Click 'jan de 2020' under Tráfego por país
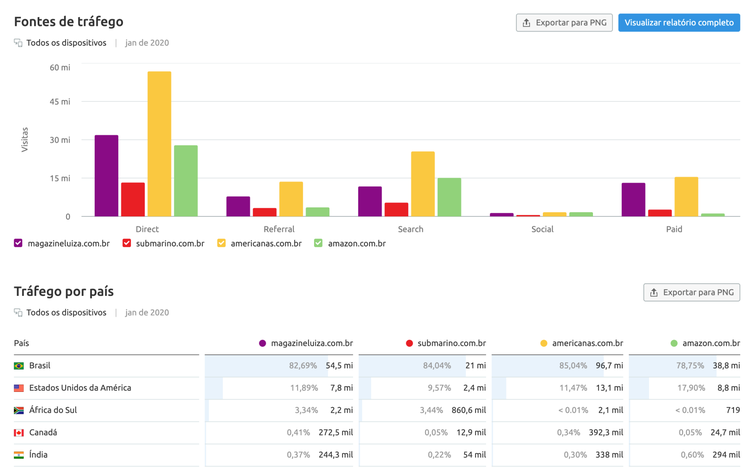 pos(147,312)
